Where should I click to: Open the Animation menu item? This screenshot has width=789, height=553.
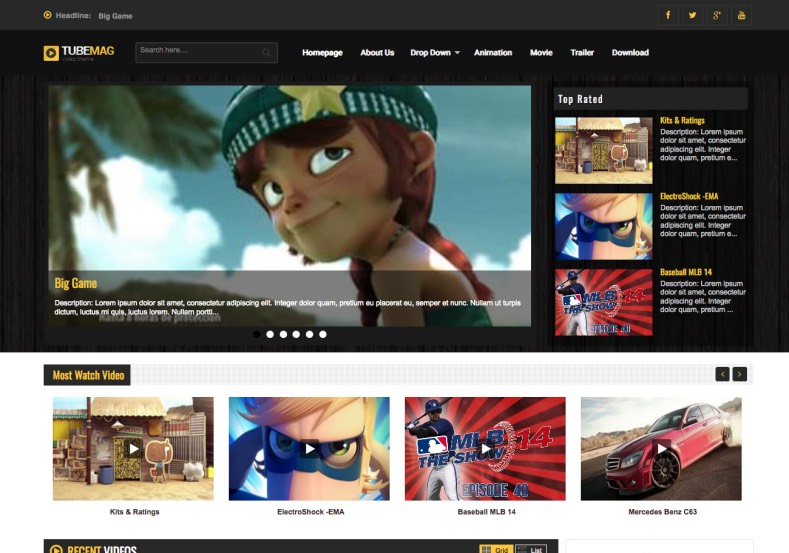tap(493, 52)
